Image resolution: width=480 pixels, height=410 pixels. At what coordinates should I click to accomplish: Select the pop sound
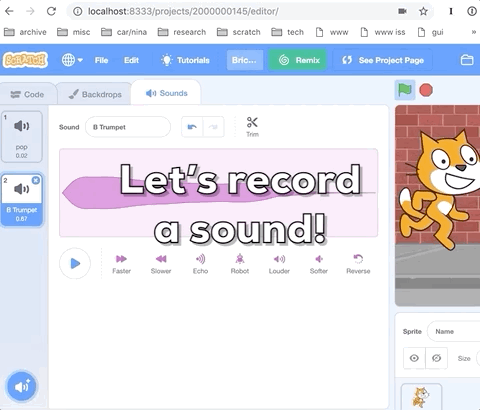[22, 137]
